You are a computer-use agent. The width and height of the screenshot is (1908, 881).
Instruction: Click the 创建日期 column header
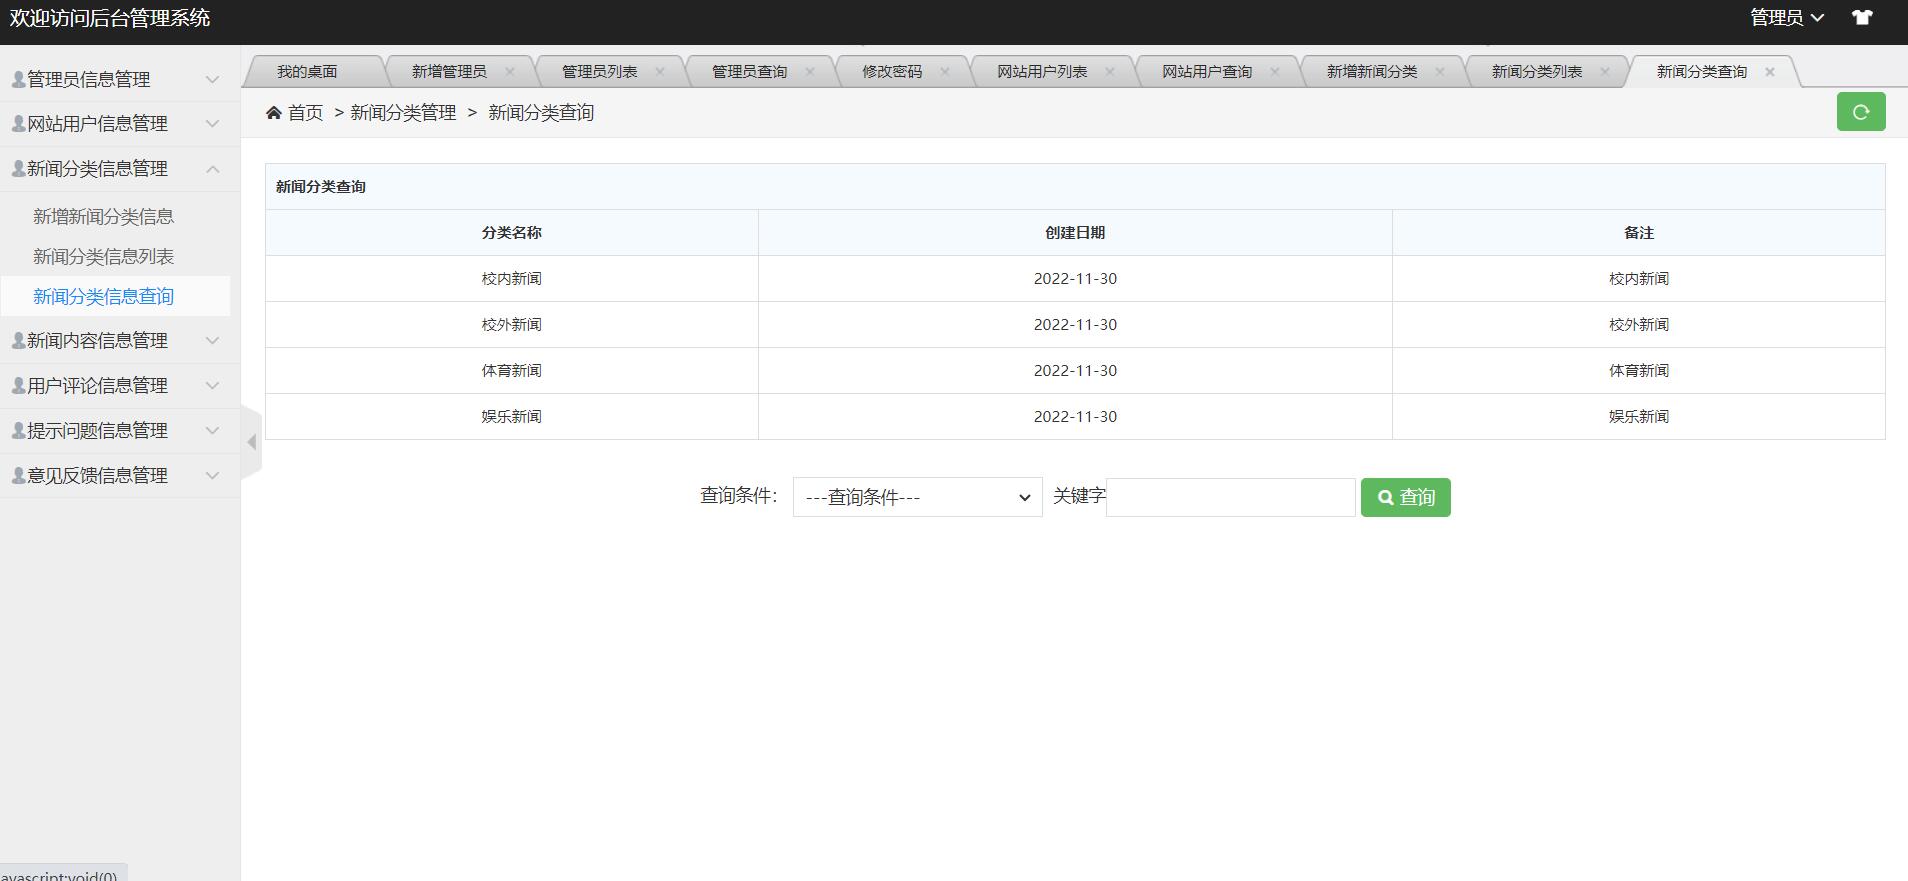point(1075,233)
